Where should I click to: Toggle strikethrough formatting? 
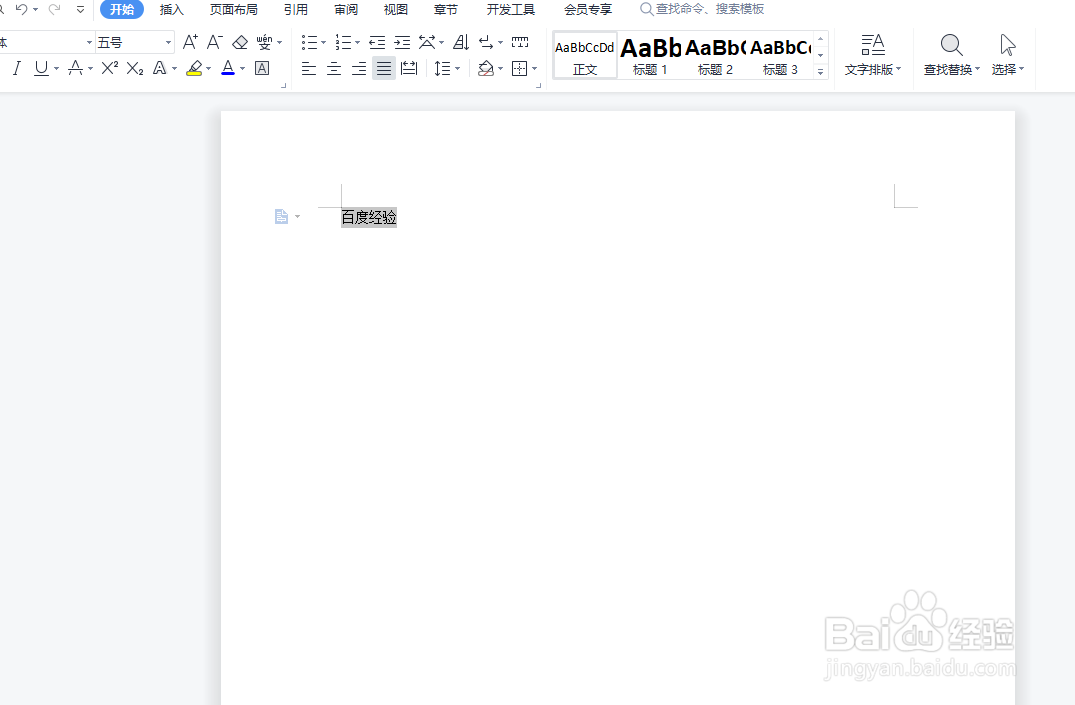point(75,68)
